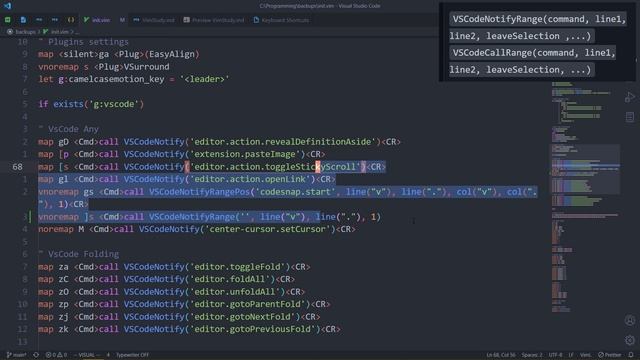Screen dimensions: 640x360
Task: Click the panel icon below the run icon
Action: [630, 117]
